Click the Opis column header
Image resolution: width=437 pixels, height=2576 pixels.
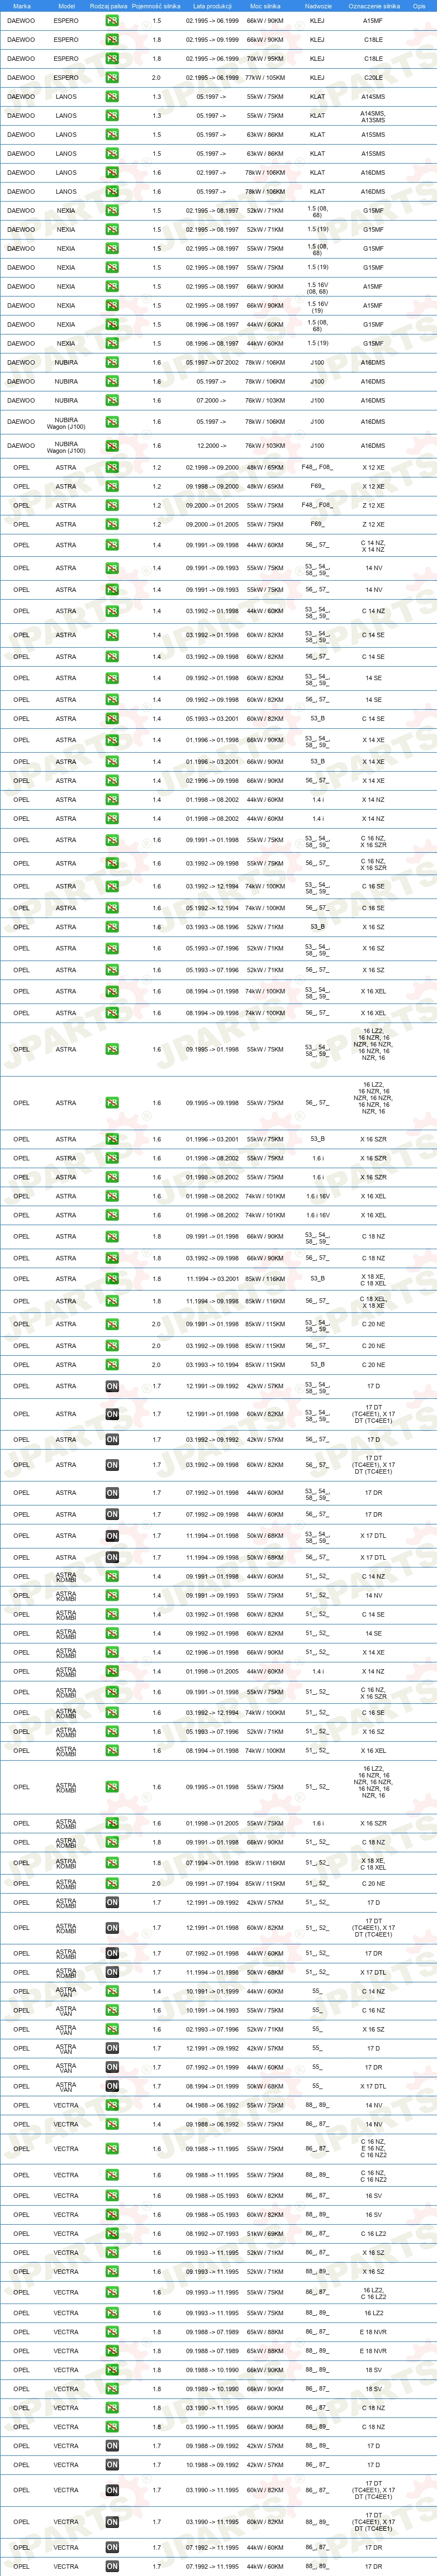[419, 6]
